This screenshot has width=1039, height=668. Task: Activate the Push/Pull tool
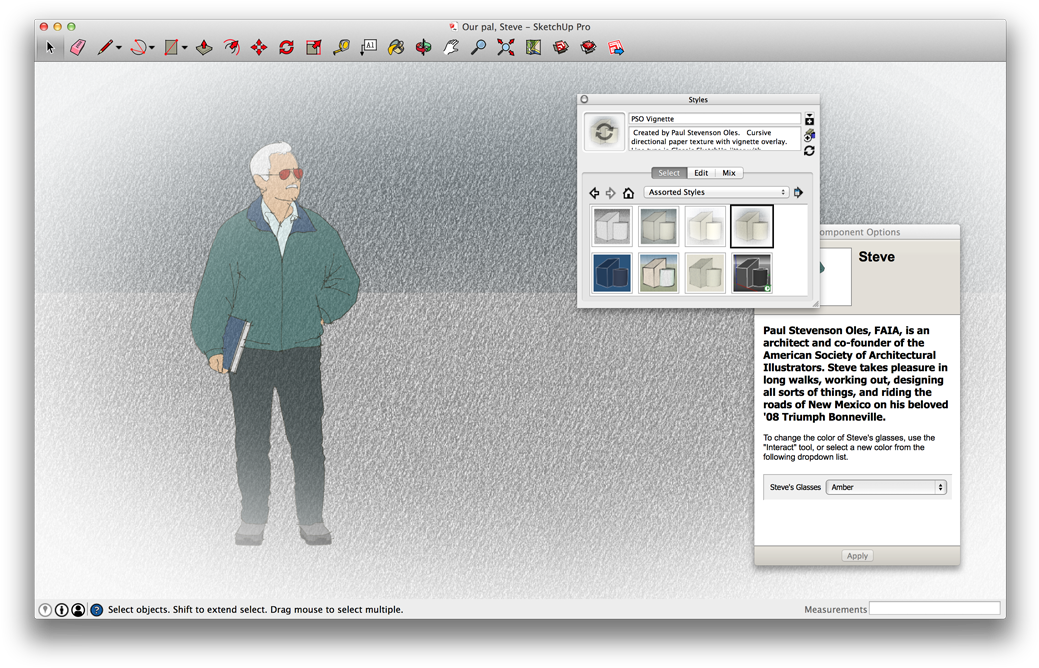coord(204,48)
